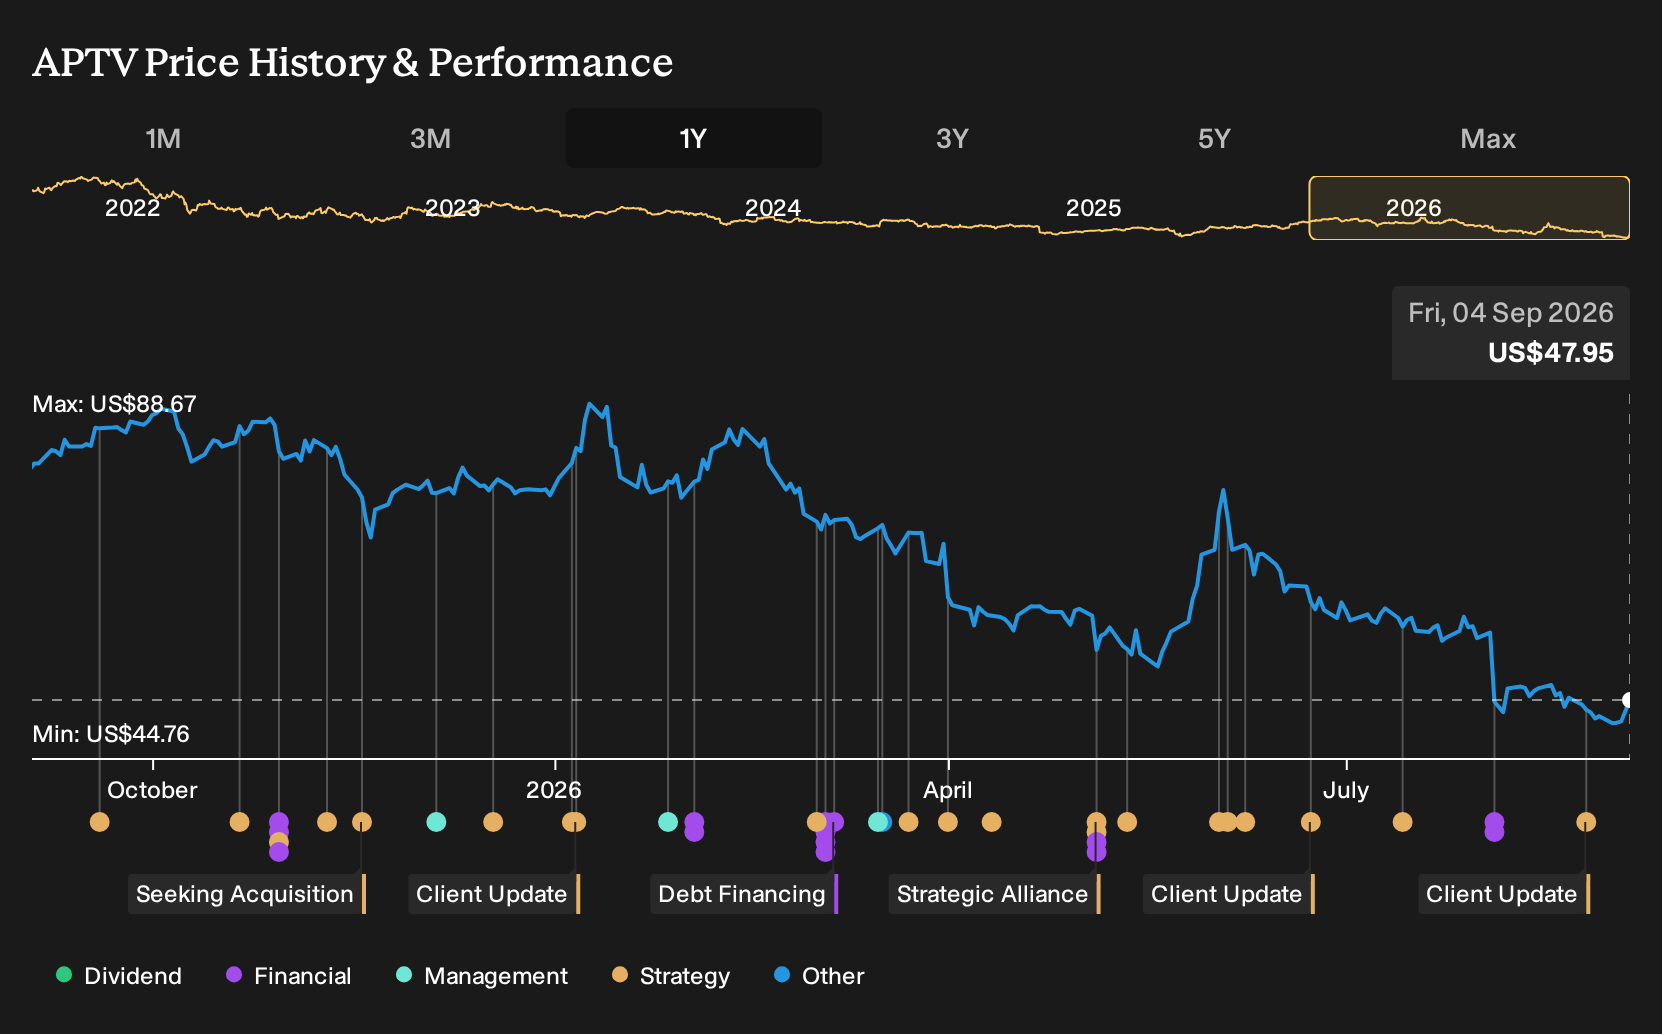Click the current price endpoint dot
Screen dimensions: 1662x1034
tap(1628, 700)
